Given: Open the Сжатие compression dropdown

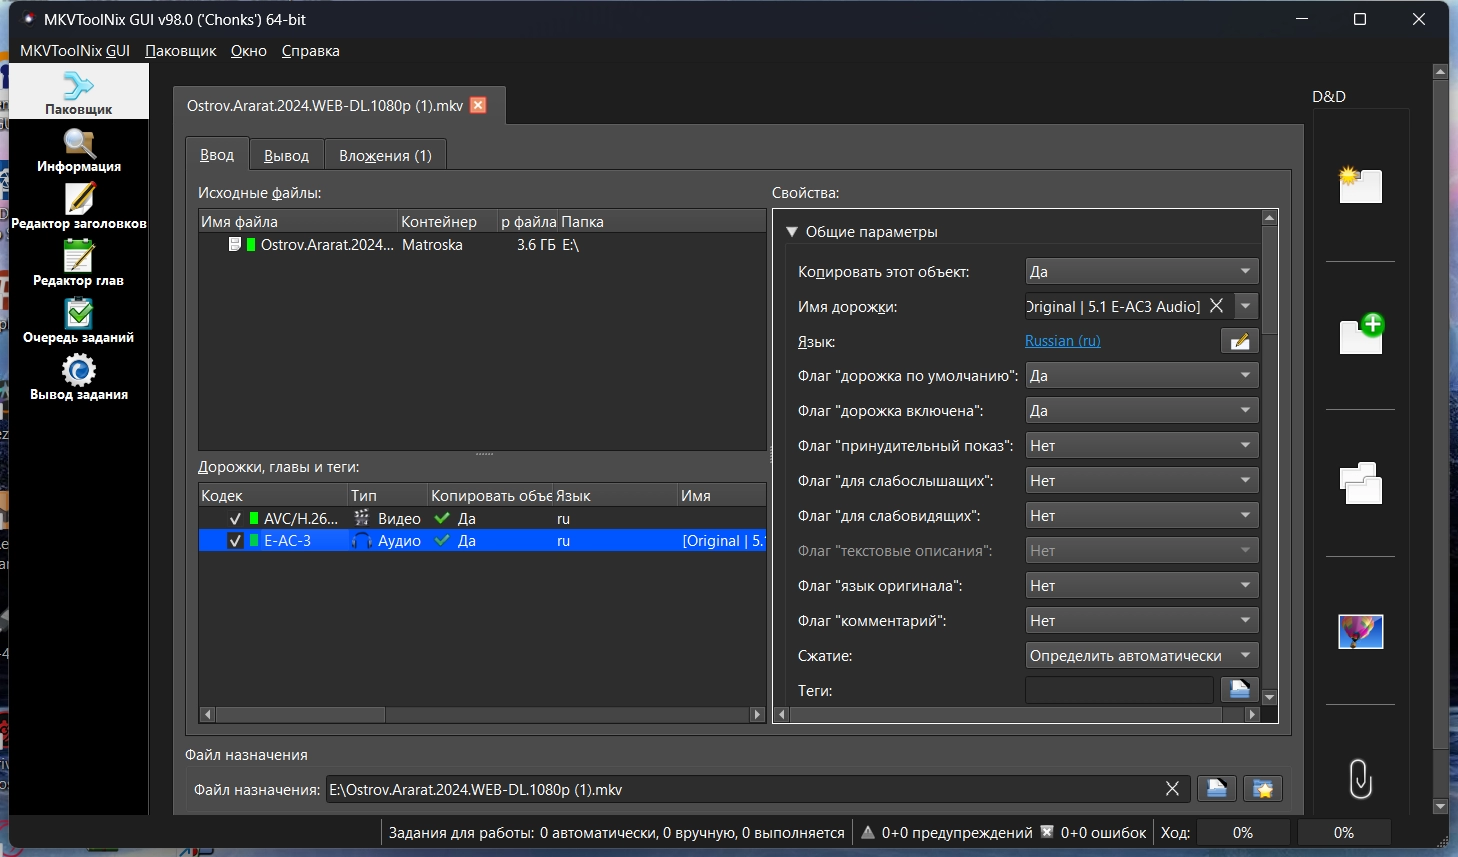Looking at the screenshot, I should (x=1141, y=656).
